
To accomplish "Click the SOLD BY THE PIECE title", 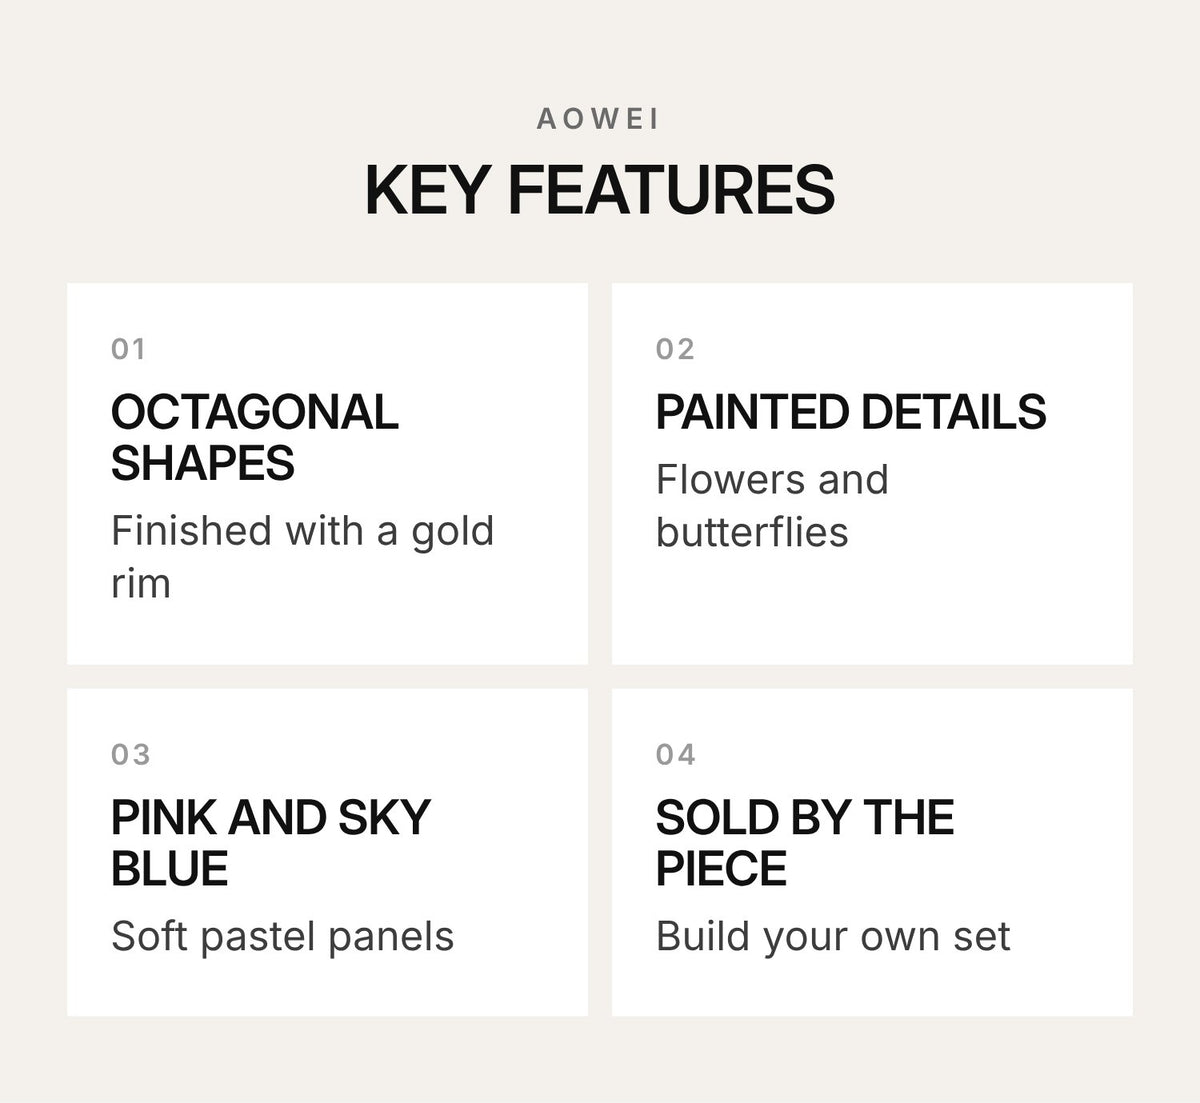I will coord(805,843).
